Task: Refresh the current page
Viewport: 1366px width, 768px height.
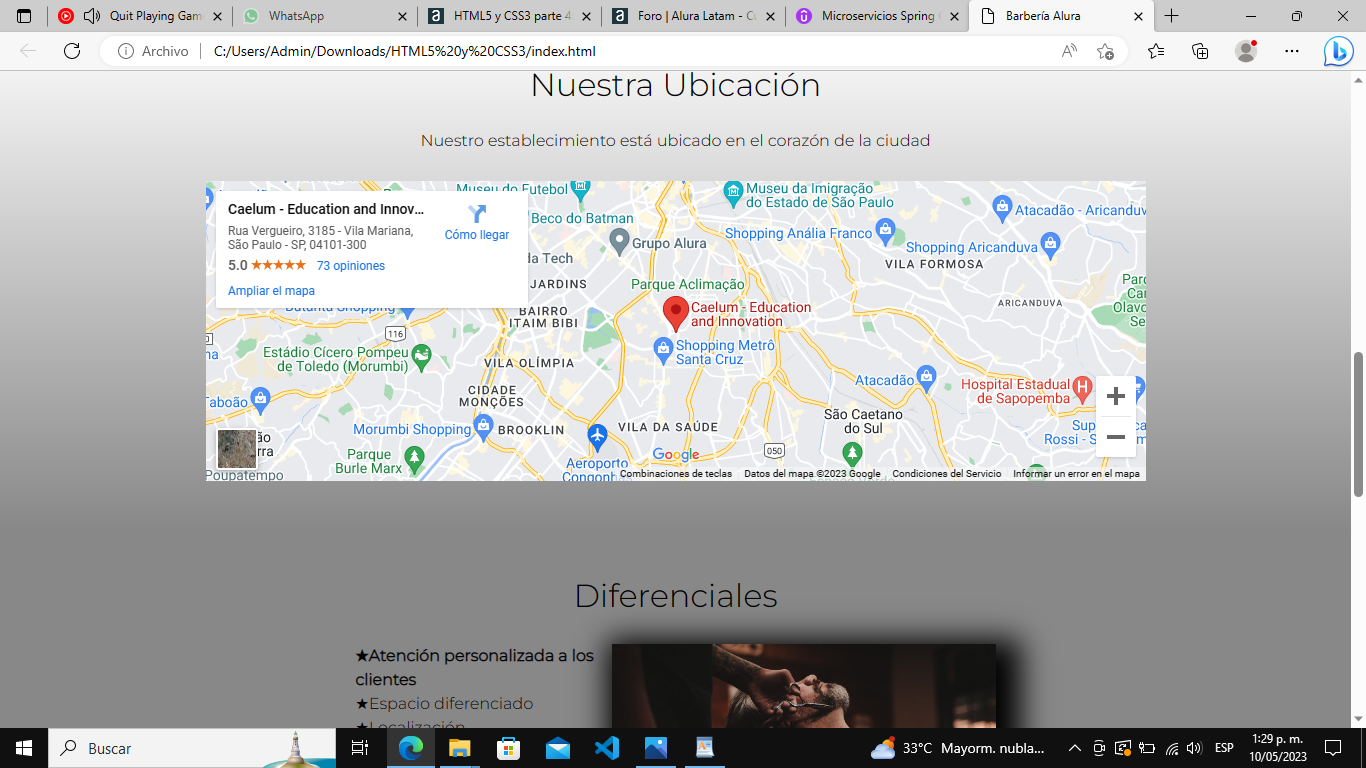Action: click(x=72, y=51)
